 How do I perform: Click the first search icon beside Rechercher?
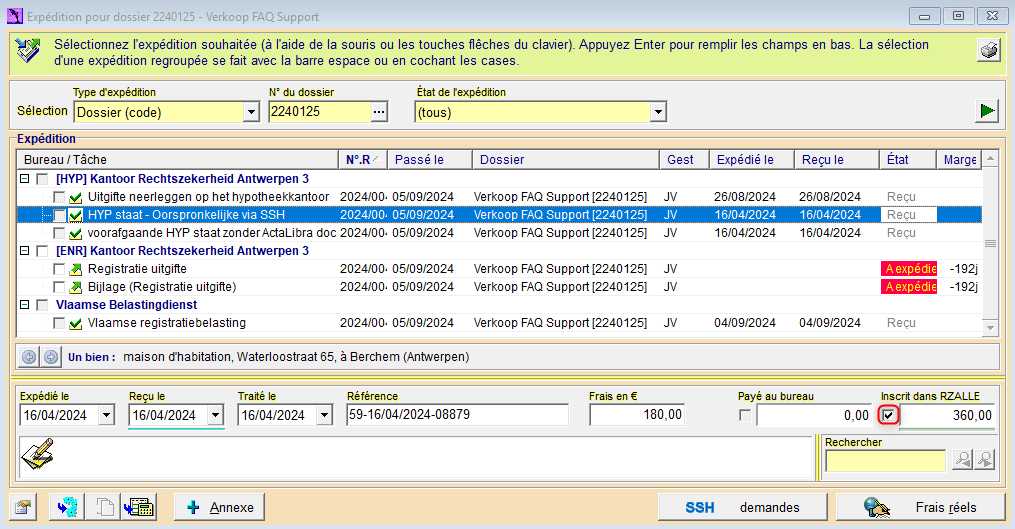tap(963, 459)
